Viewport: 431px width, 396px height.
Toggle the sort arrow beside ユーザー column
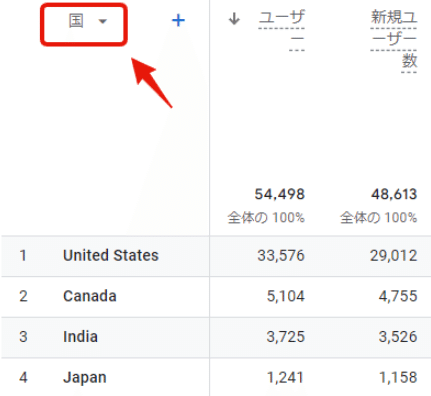(x=234, y=19)
